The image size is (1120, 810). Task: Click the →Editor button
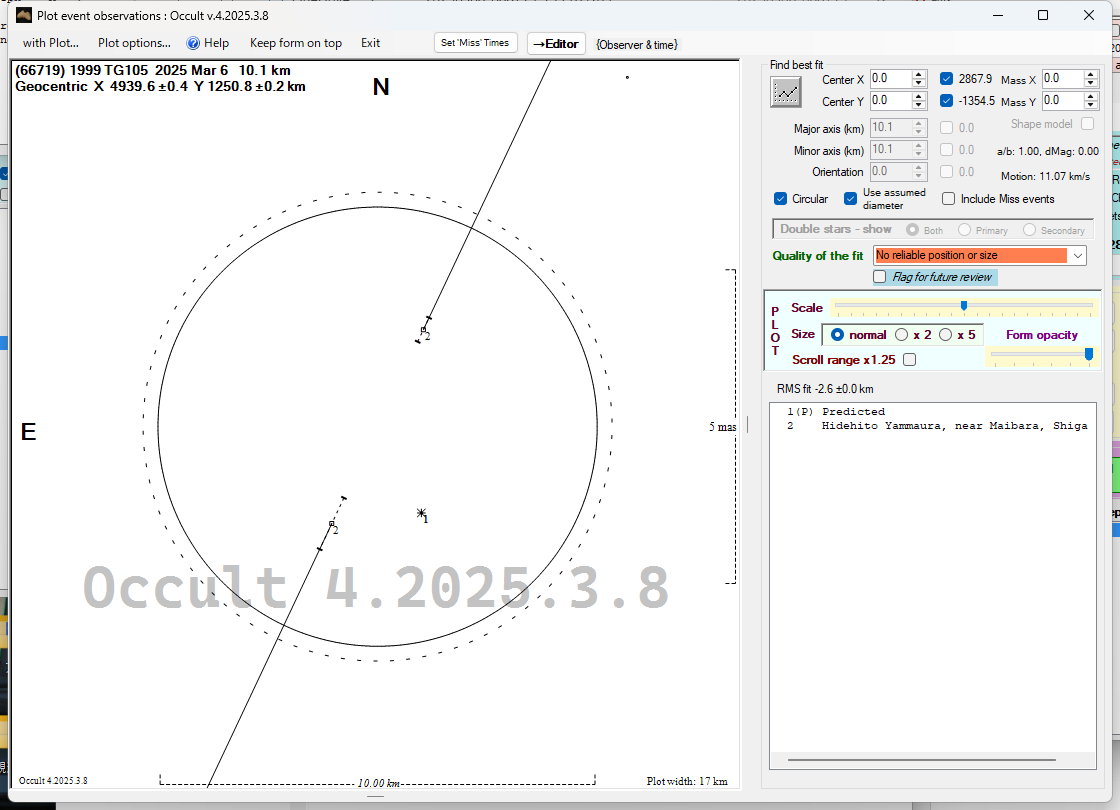point(555,43)
